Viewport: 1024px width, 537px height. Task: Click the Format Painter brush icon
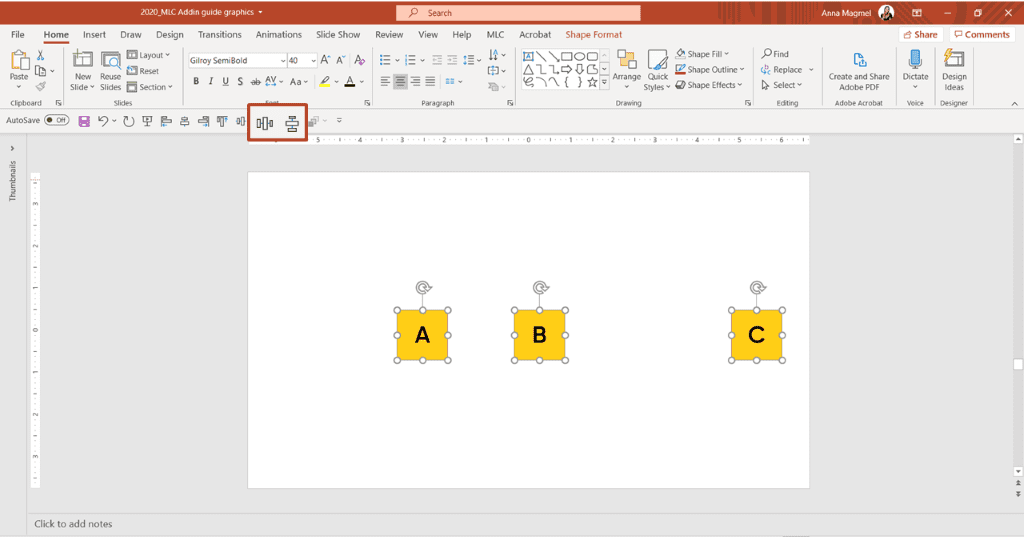click(x=40, y=86)
